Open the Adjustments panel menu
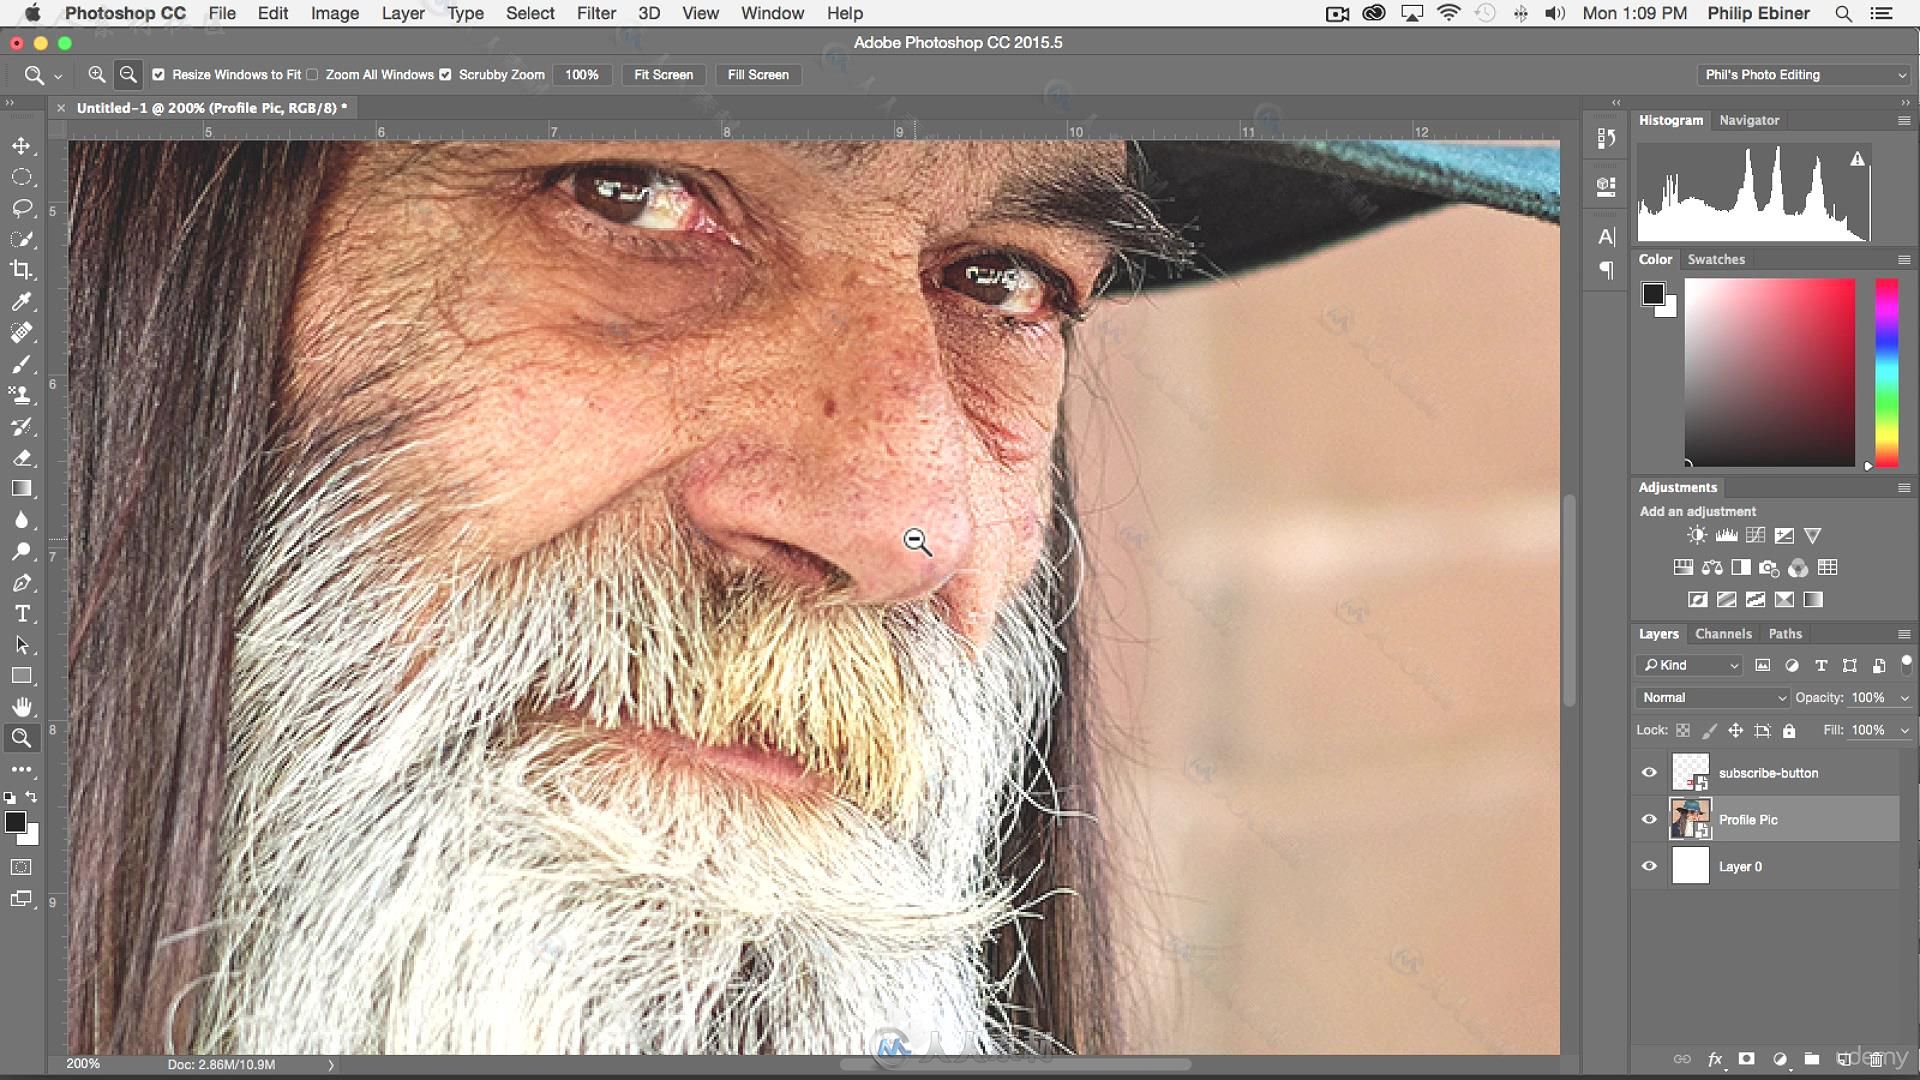This screenshot has width=1920, height=1080. click(1904, 488)
